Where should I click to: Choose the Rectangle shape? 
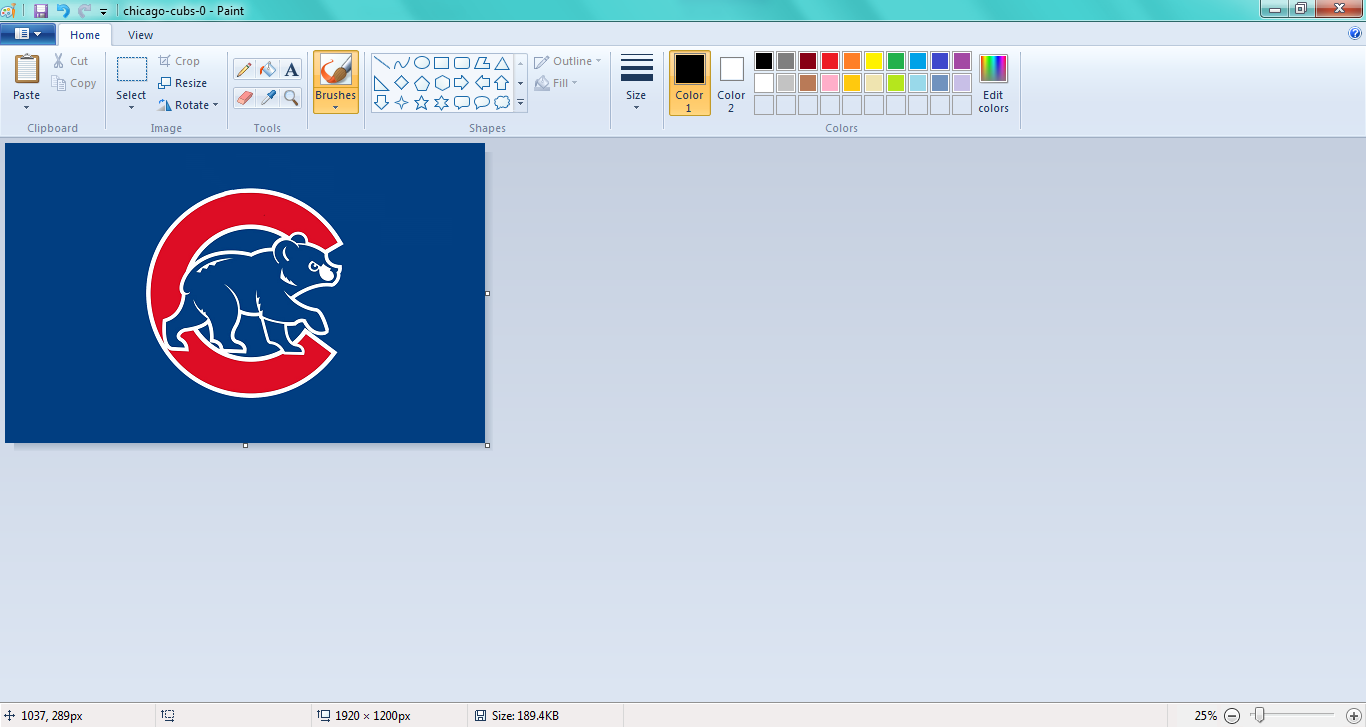coord(441,63)
